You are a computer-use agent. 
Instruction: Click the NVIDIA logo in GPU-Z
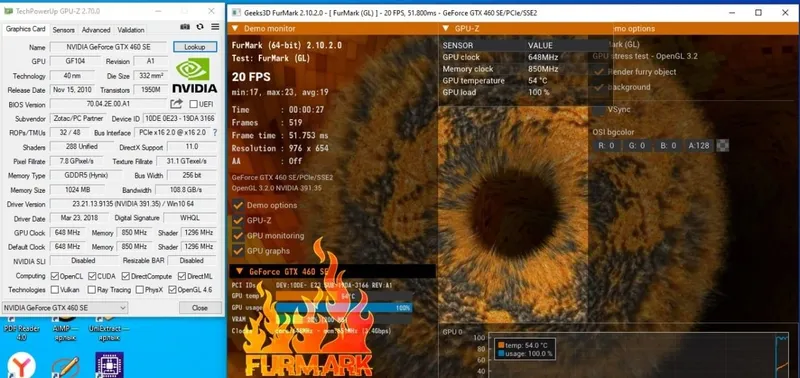pos(194,75)
